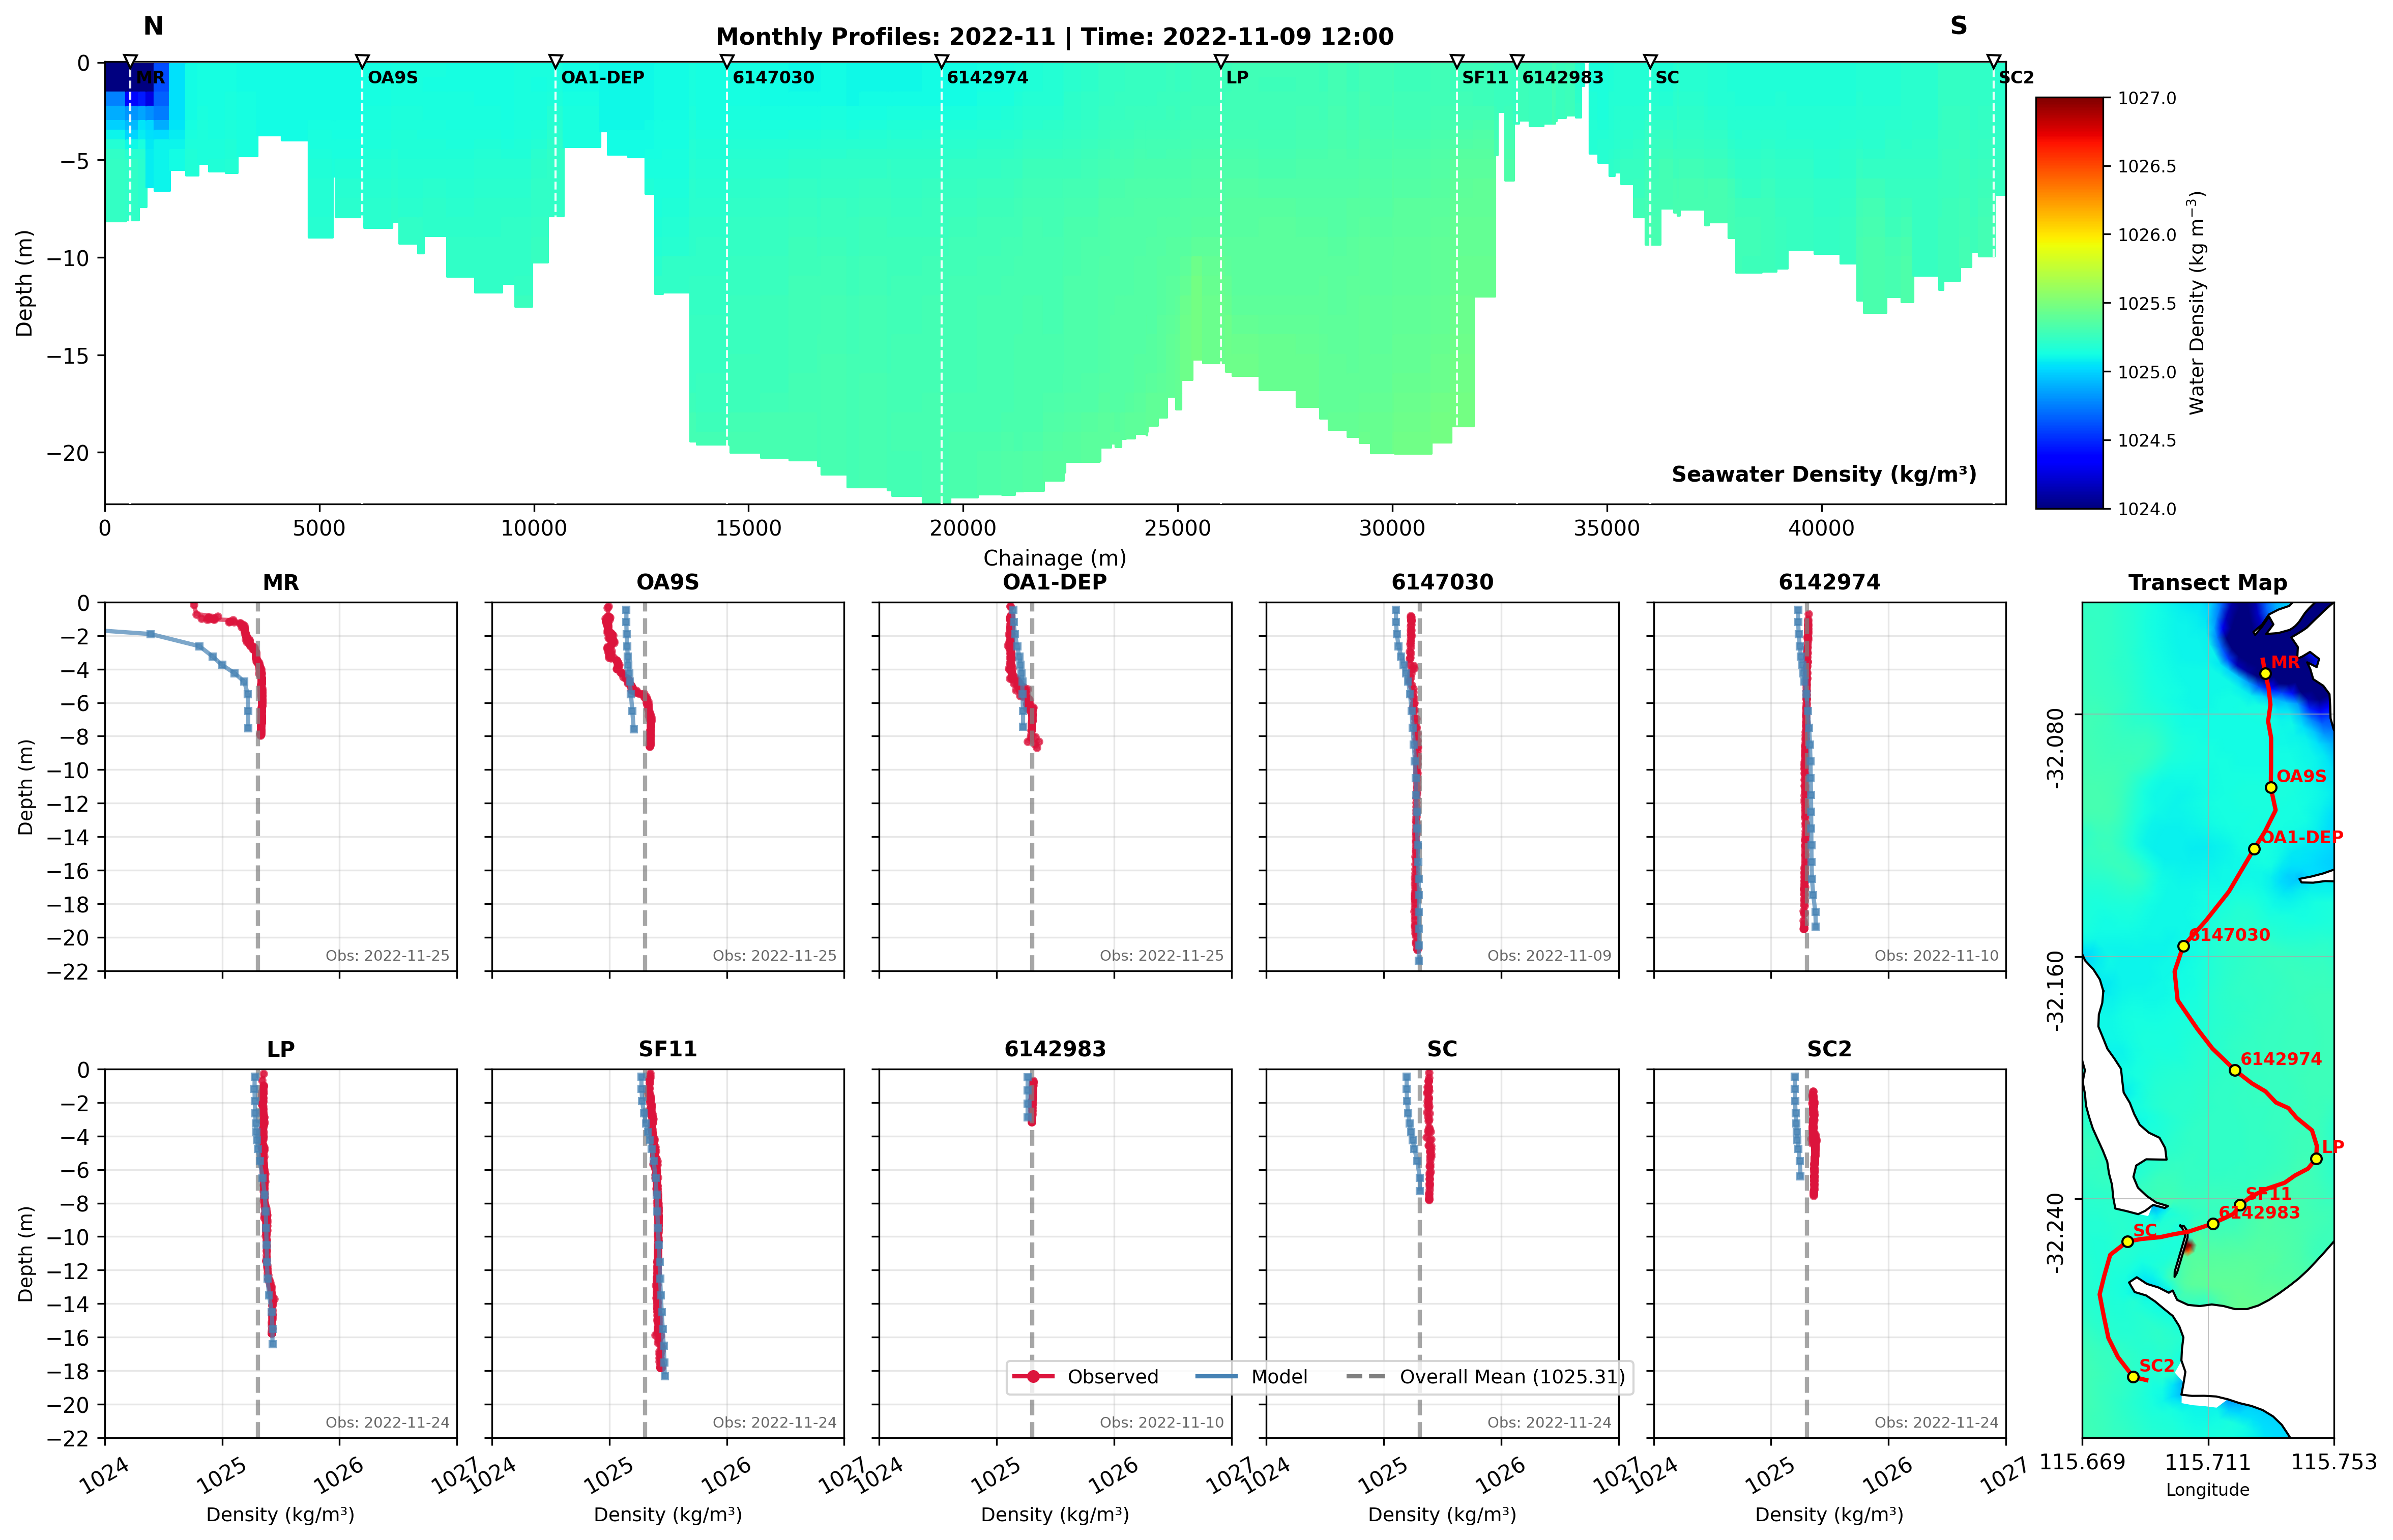The height and width of the screenshot is (1540, 2393).
Task: Click the yellow LP dot on map
Action: (2316, 1159)
